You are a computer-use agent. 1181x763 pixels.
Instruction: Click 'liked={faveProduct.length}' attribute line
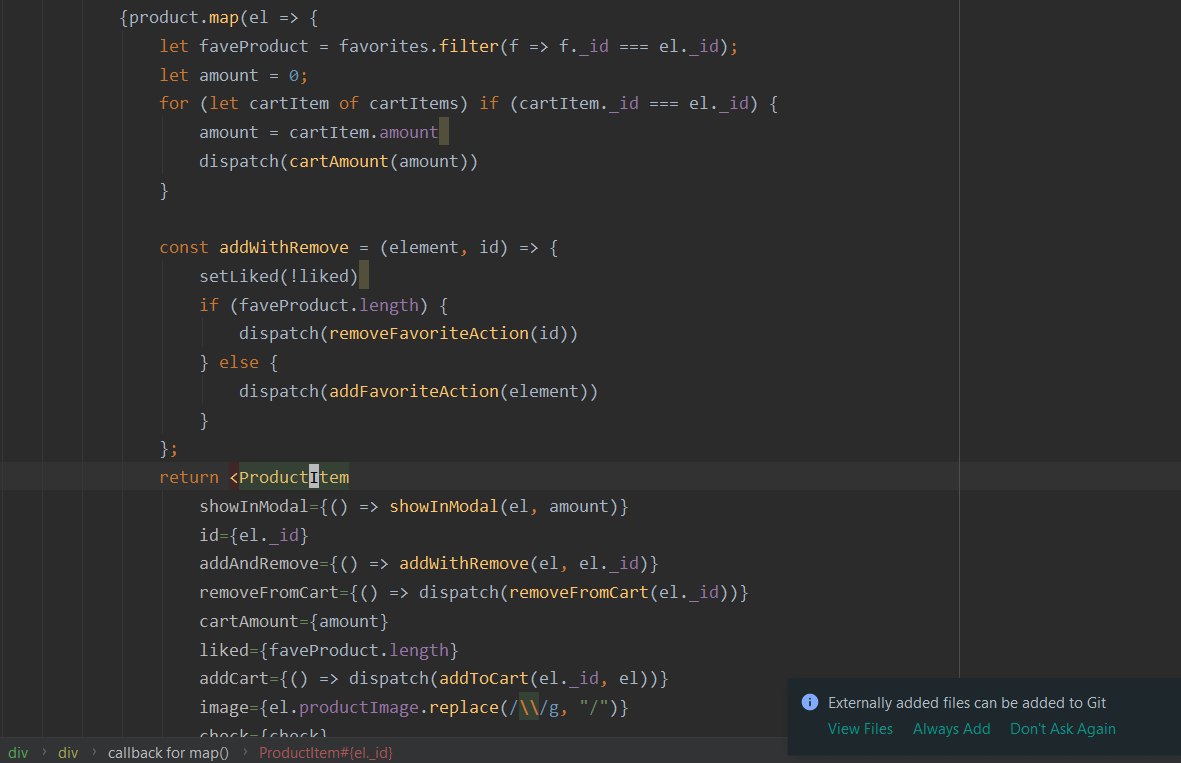(328, 650)
